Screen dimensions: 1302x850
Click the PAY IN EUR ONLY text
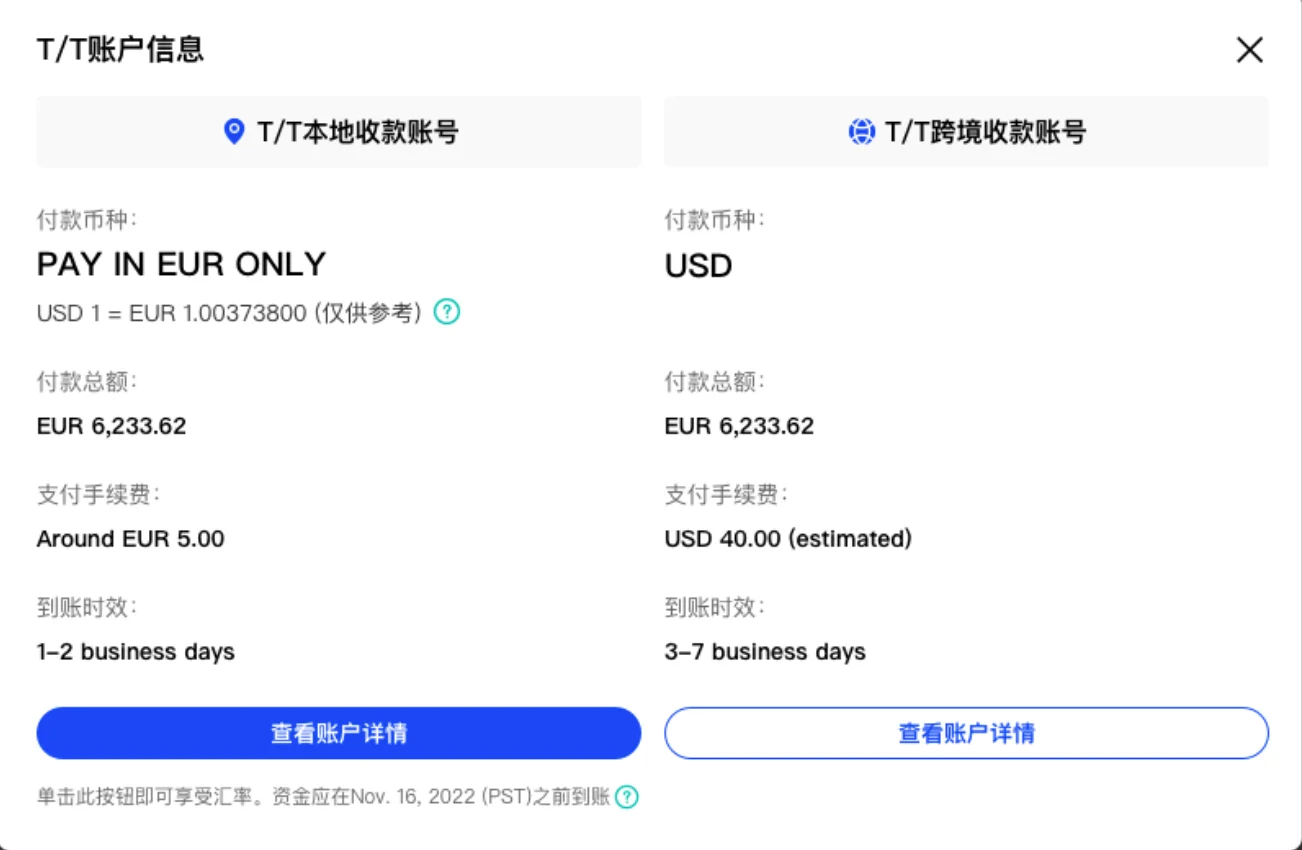pyautogui.click(x=182, y=264)
